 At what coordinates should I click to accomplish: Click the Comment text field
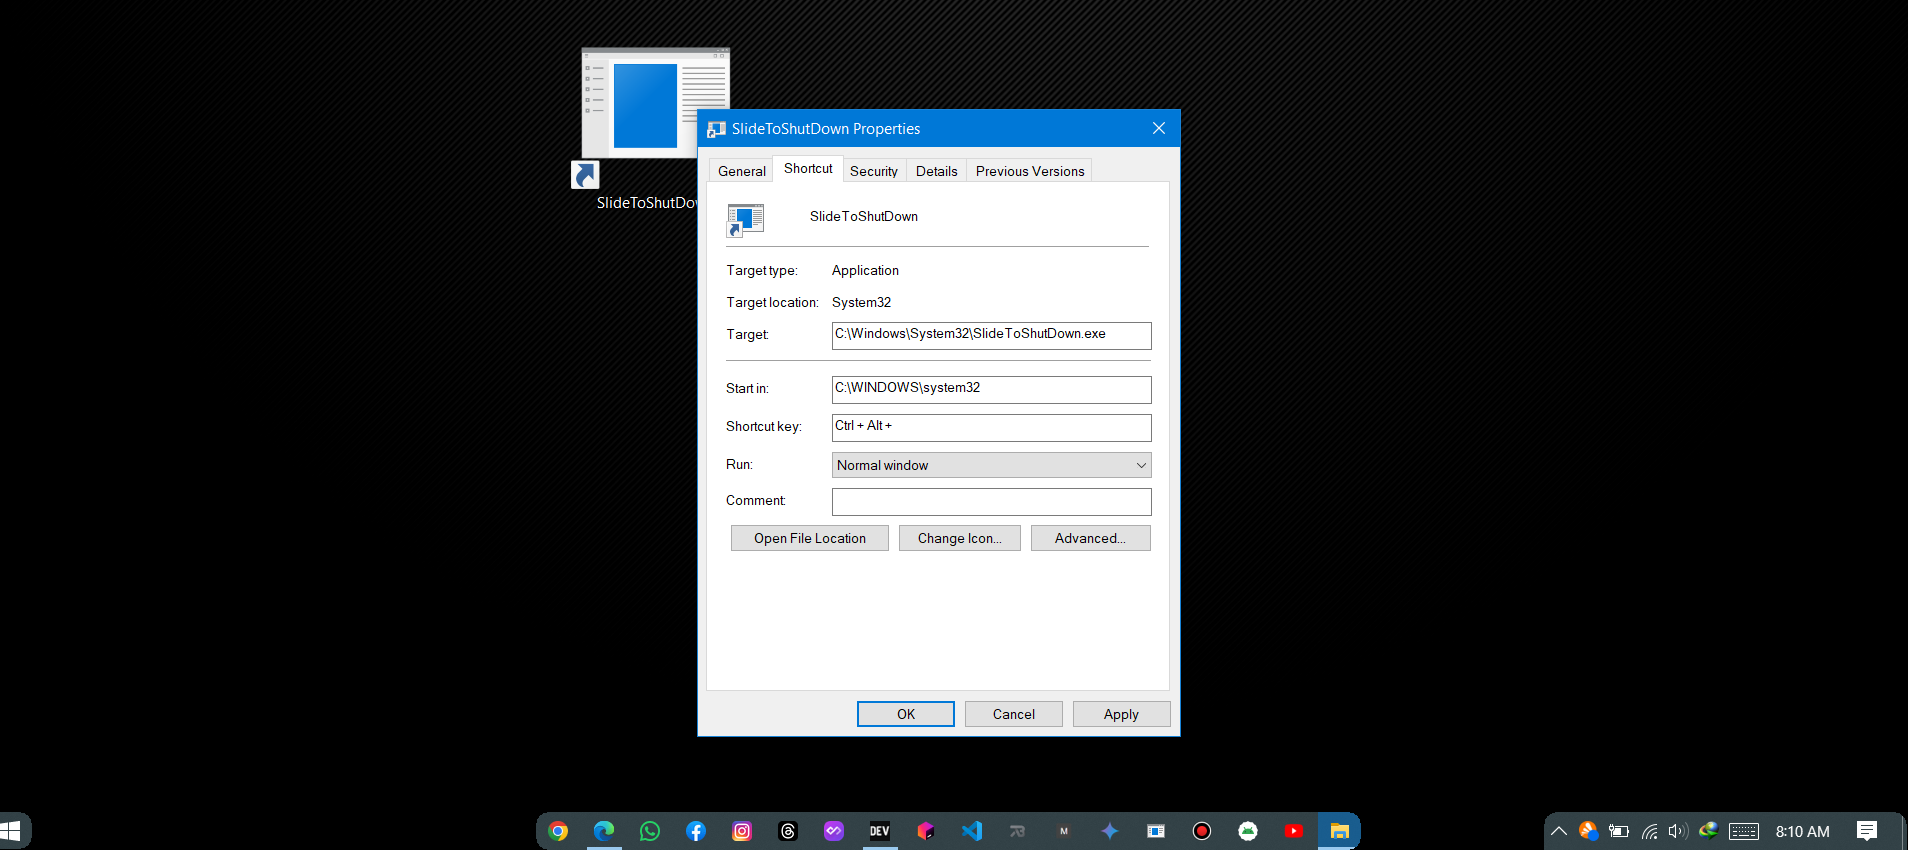point(991,502)
